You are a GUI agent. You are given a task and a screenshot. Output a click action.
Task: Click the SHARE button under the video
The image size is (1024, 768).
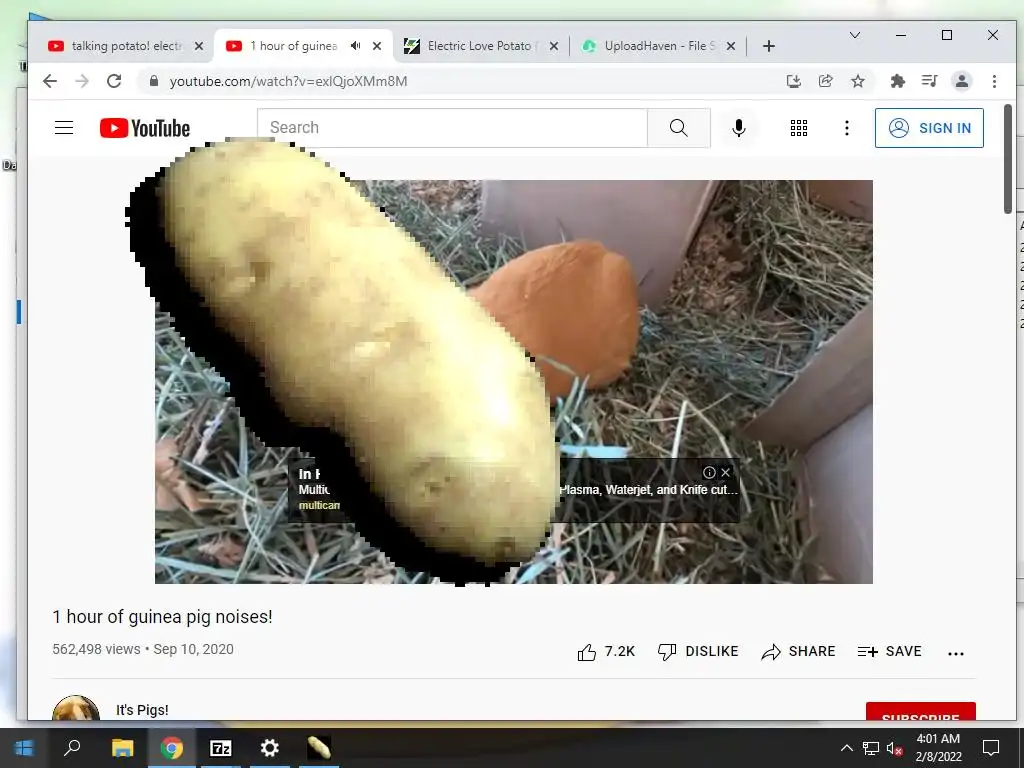click(x=798, y=652)
